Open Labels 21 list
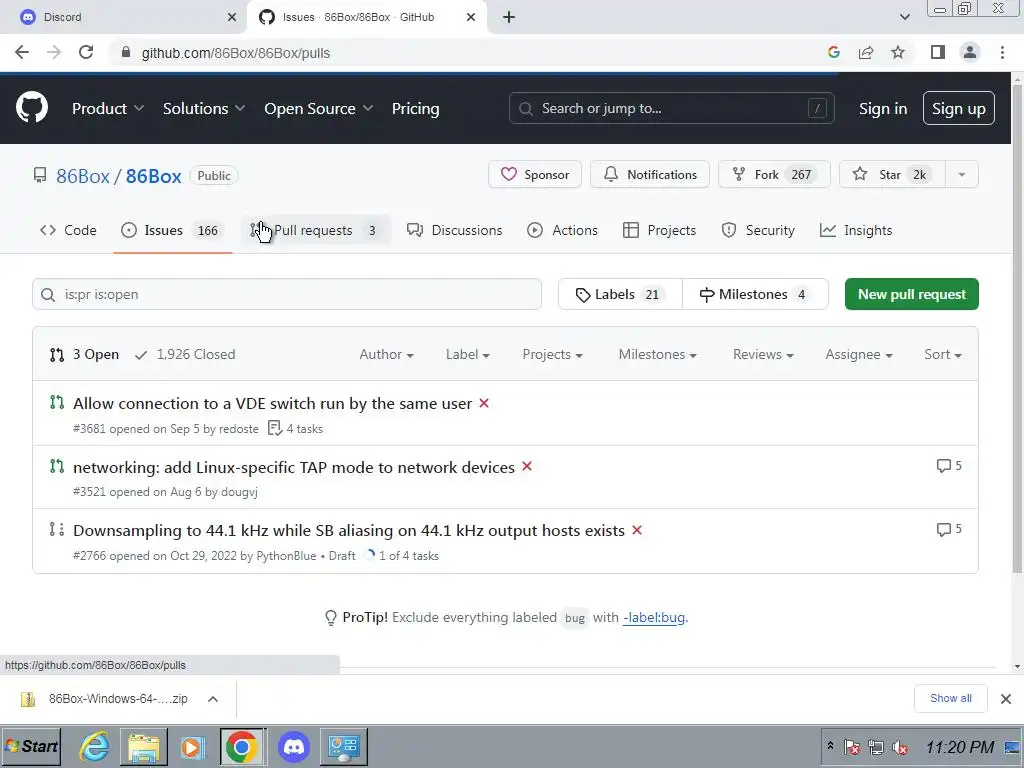1024x768 pixels. click(620, 294)
